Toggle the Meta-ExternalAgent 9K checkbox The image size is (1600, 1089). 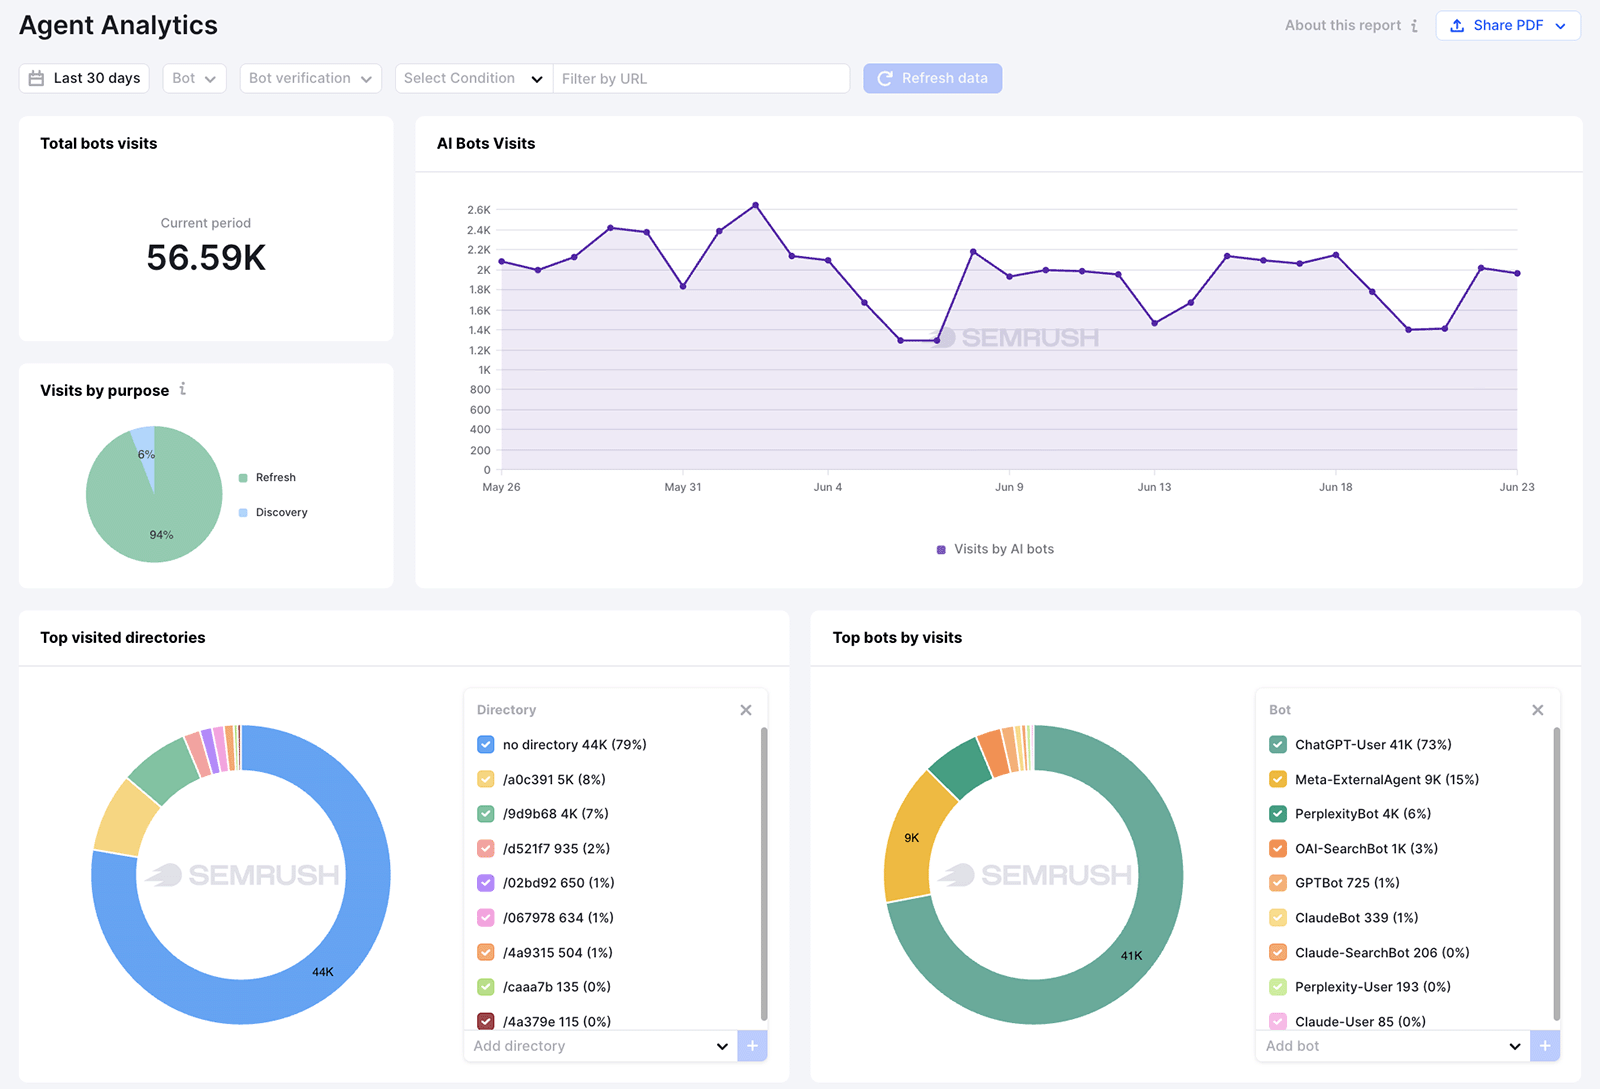click(x=1278, y=779)
